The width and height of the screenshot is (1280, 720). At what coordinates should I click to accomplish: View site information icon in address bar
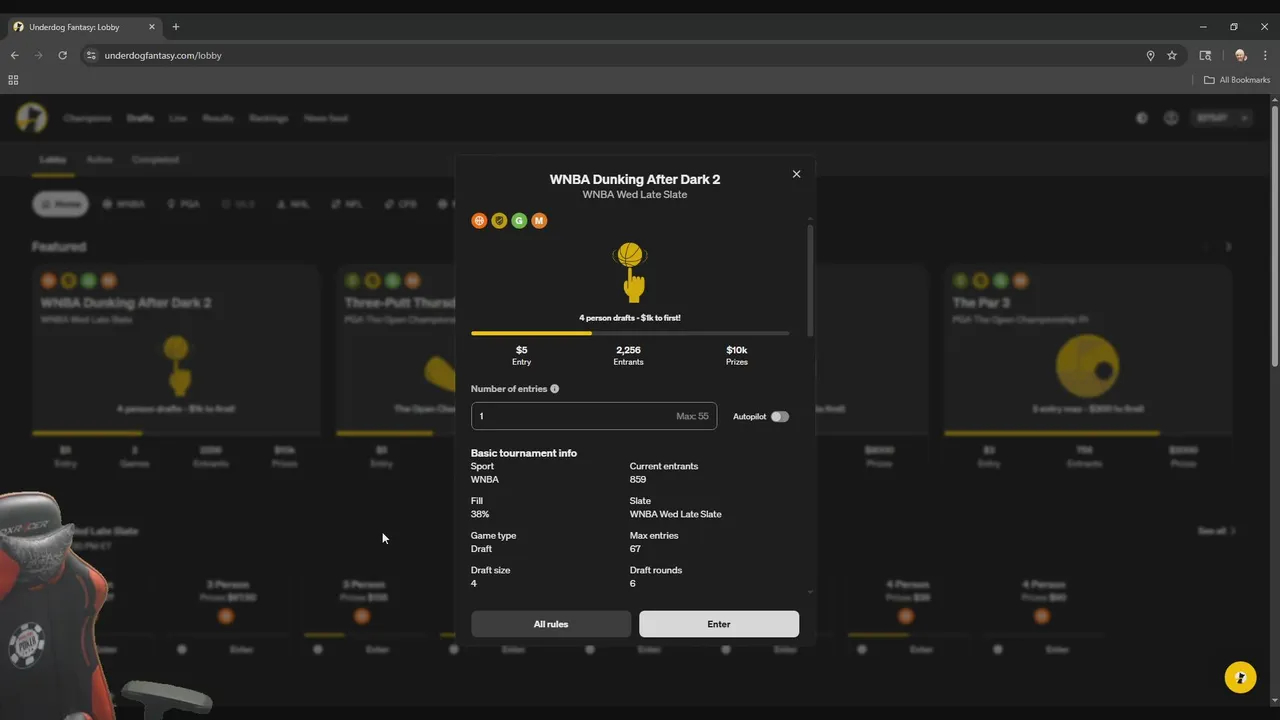pos(91,55)
